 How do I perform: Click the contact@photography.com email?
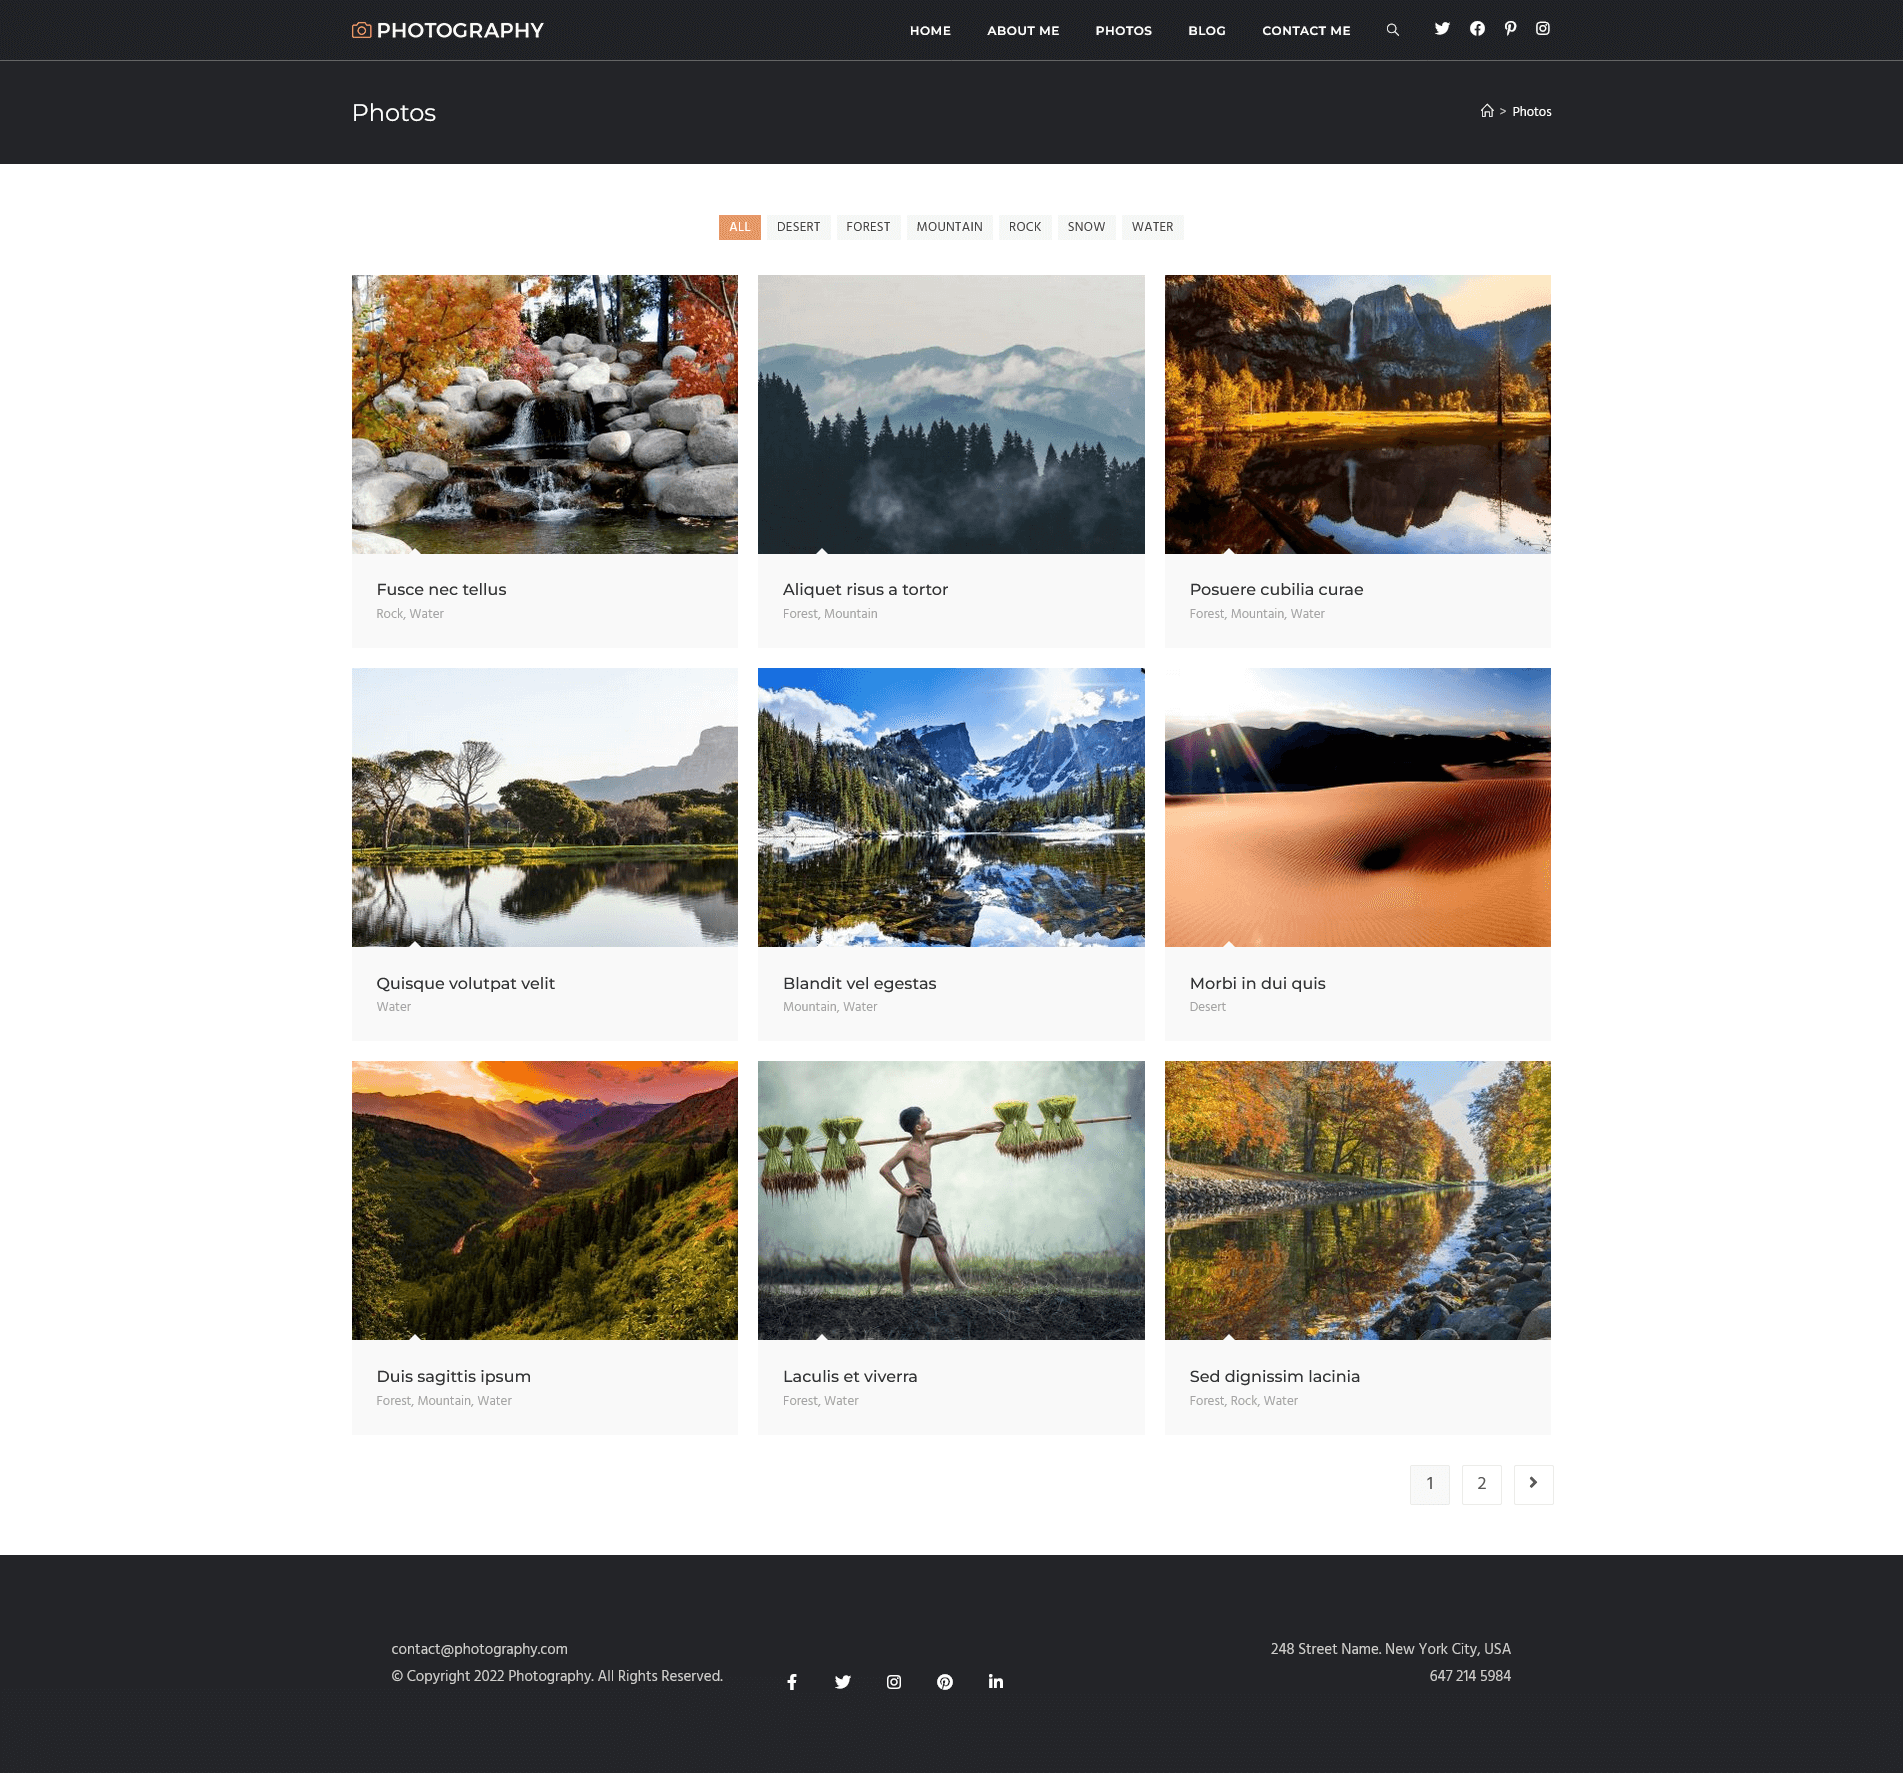(479, 1649)
